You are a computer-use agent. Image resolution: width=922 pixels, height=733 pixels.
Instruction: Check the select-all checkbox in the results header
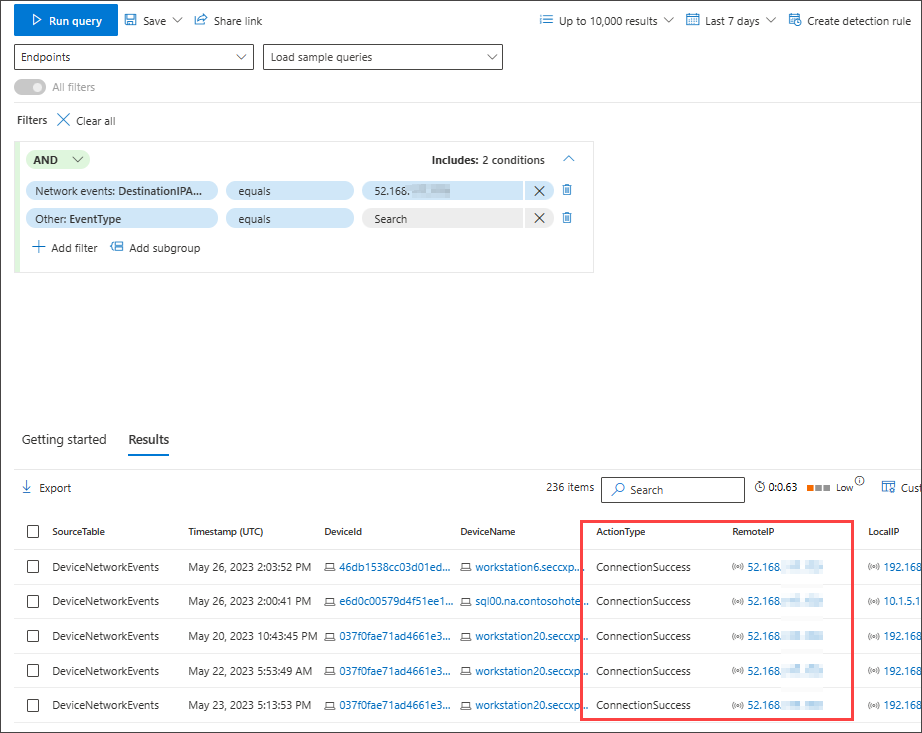click(x=33, y=532)
